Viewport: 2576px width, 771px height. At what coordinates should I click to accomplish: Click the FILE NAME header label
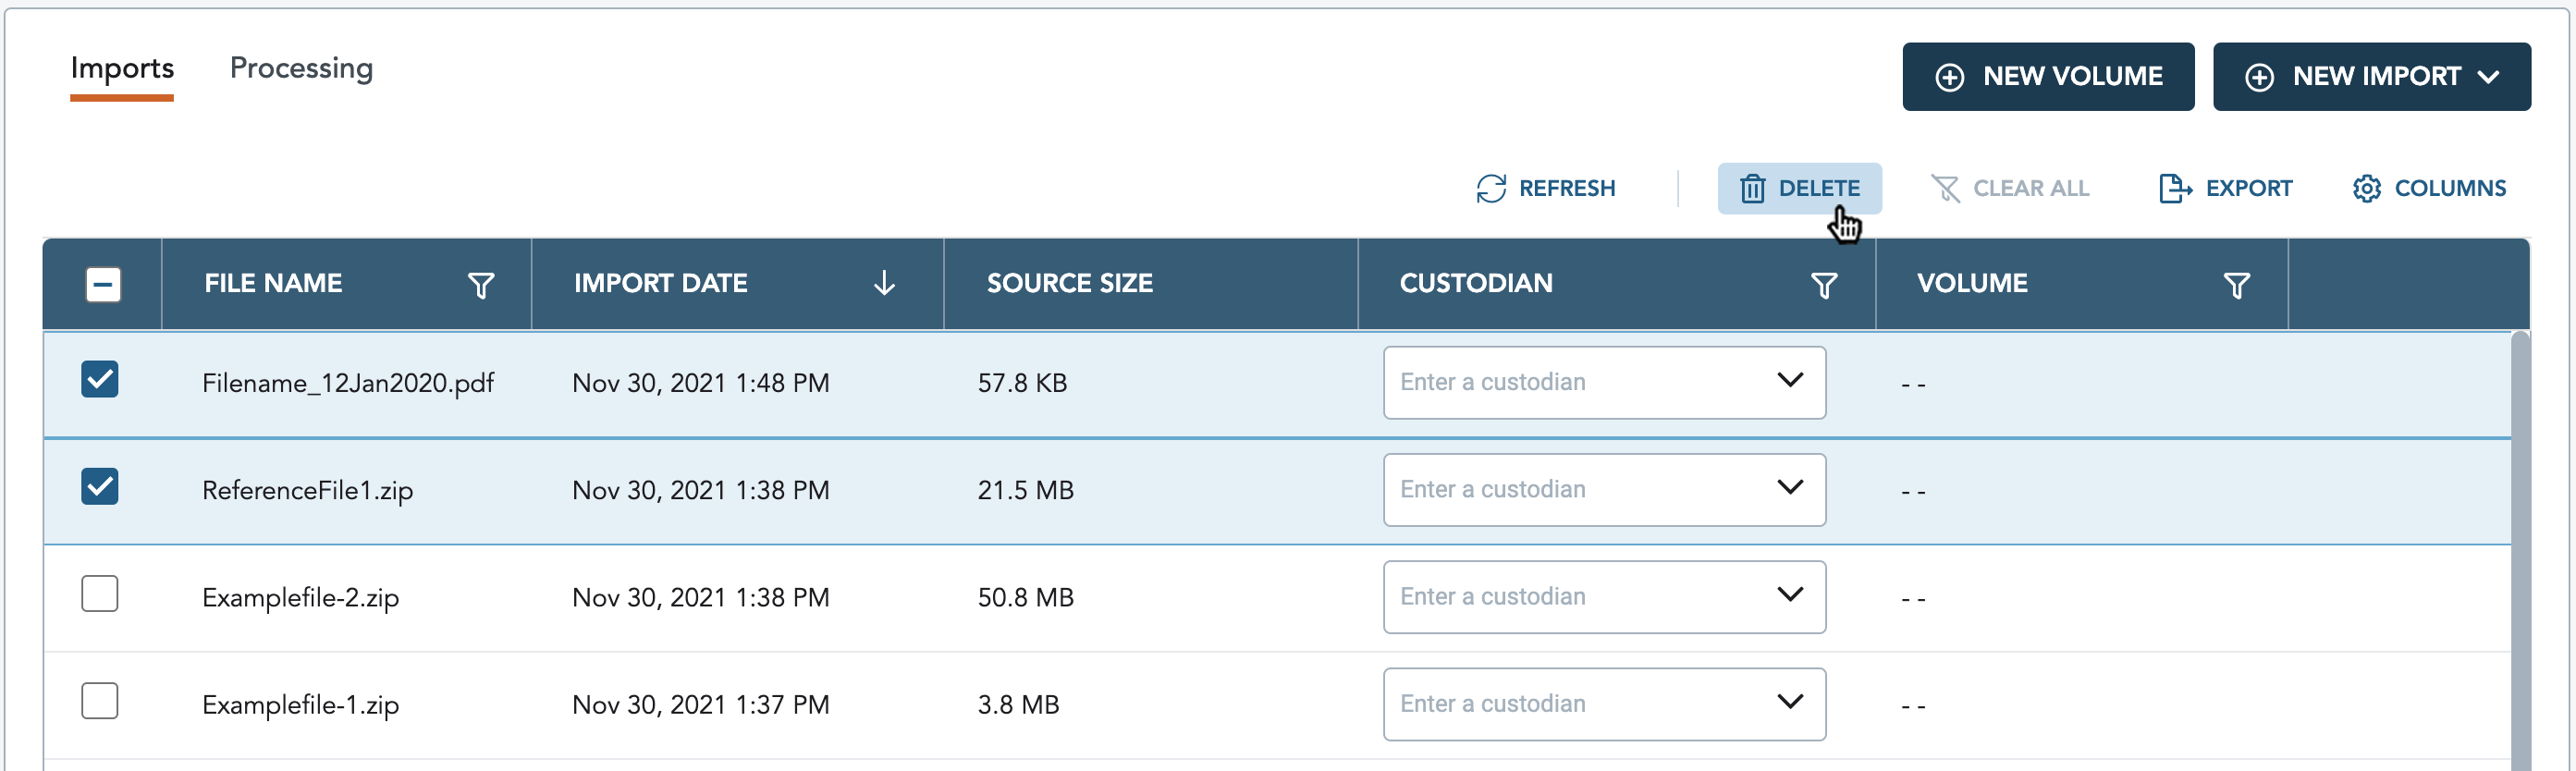tap(273, 283)
